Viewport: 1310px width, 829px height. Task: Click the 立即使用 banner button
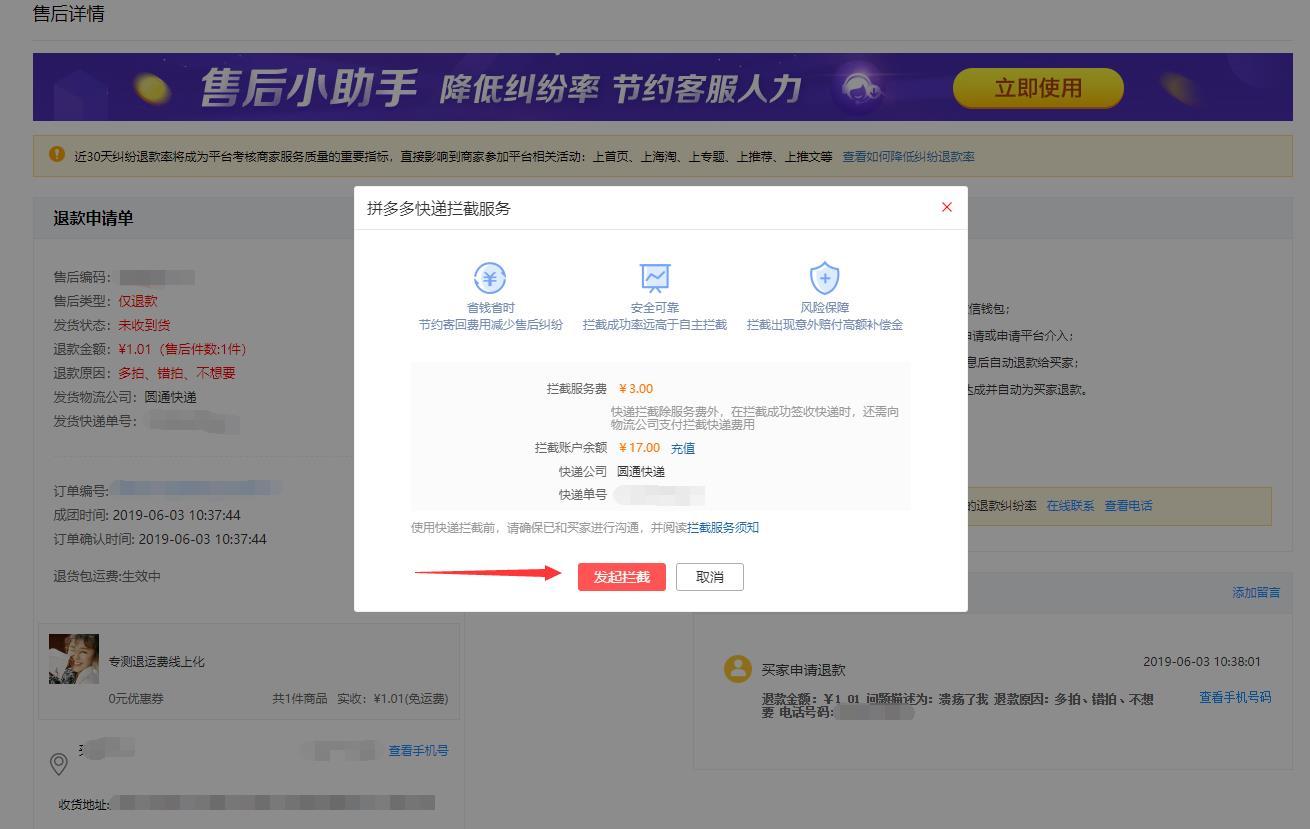[1037, 88]
